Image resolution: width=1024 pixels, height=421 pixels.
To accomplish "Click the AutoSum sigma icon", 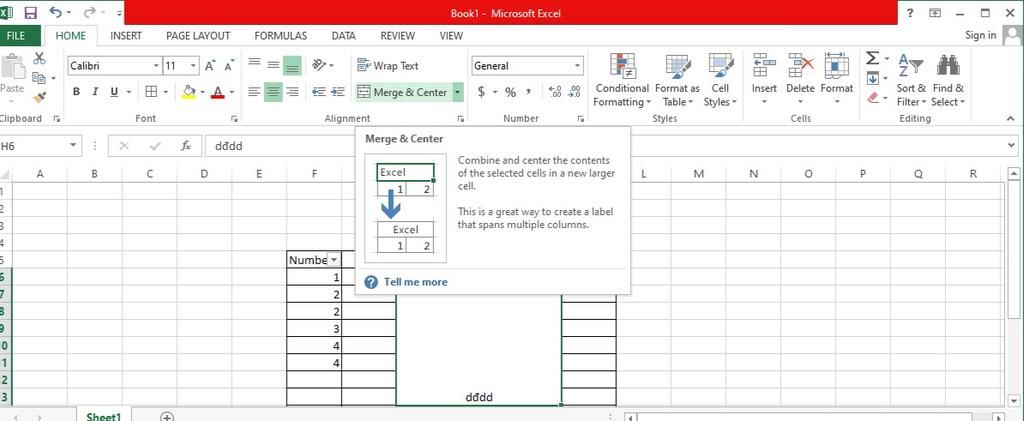I will tap(872, 59).
